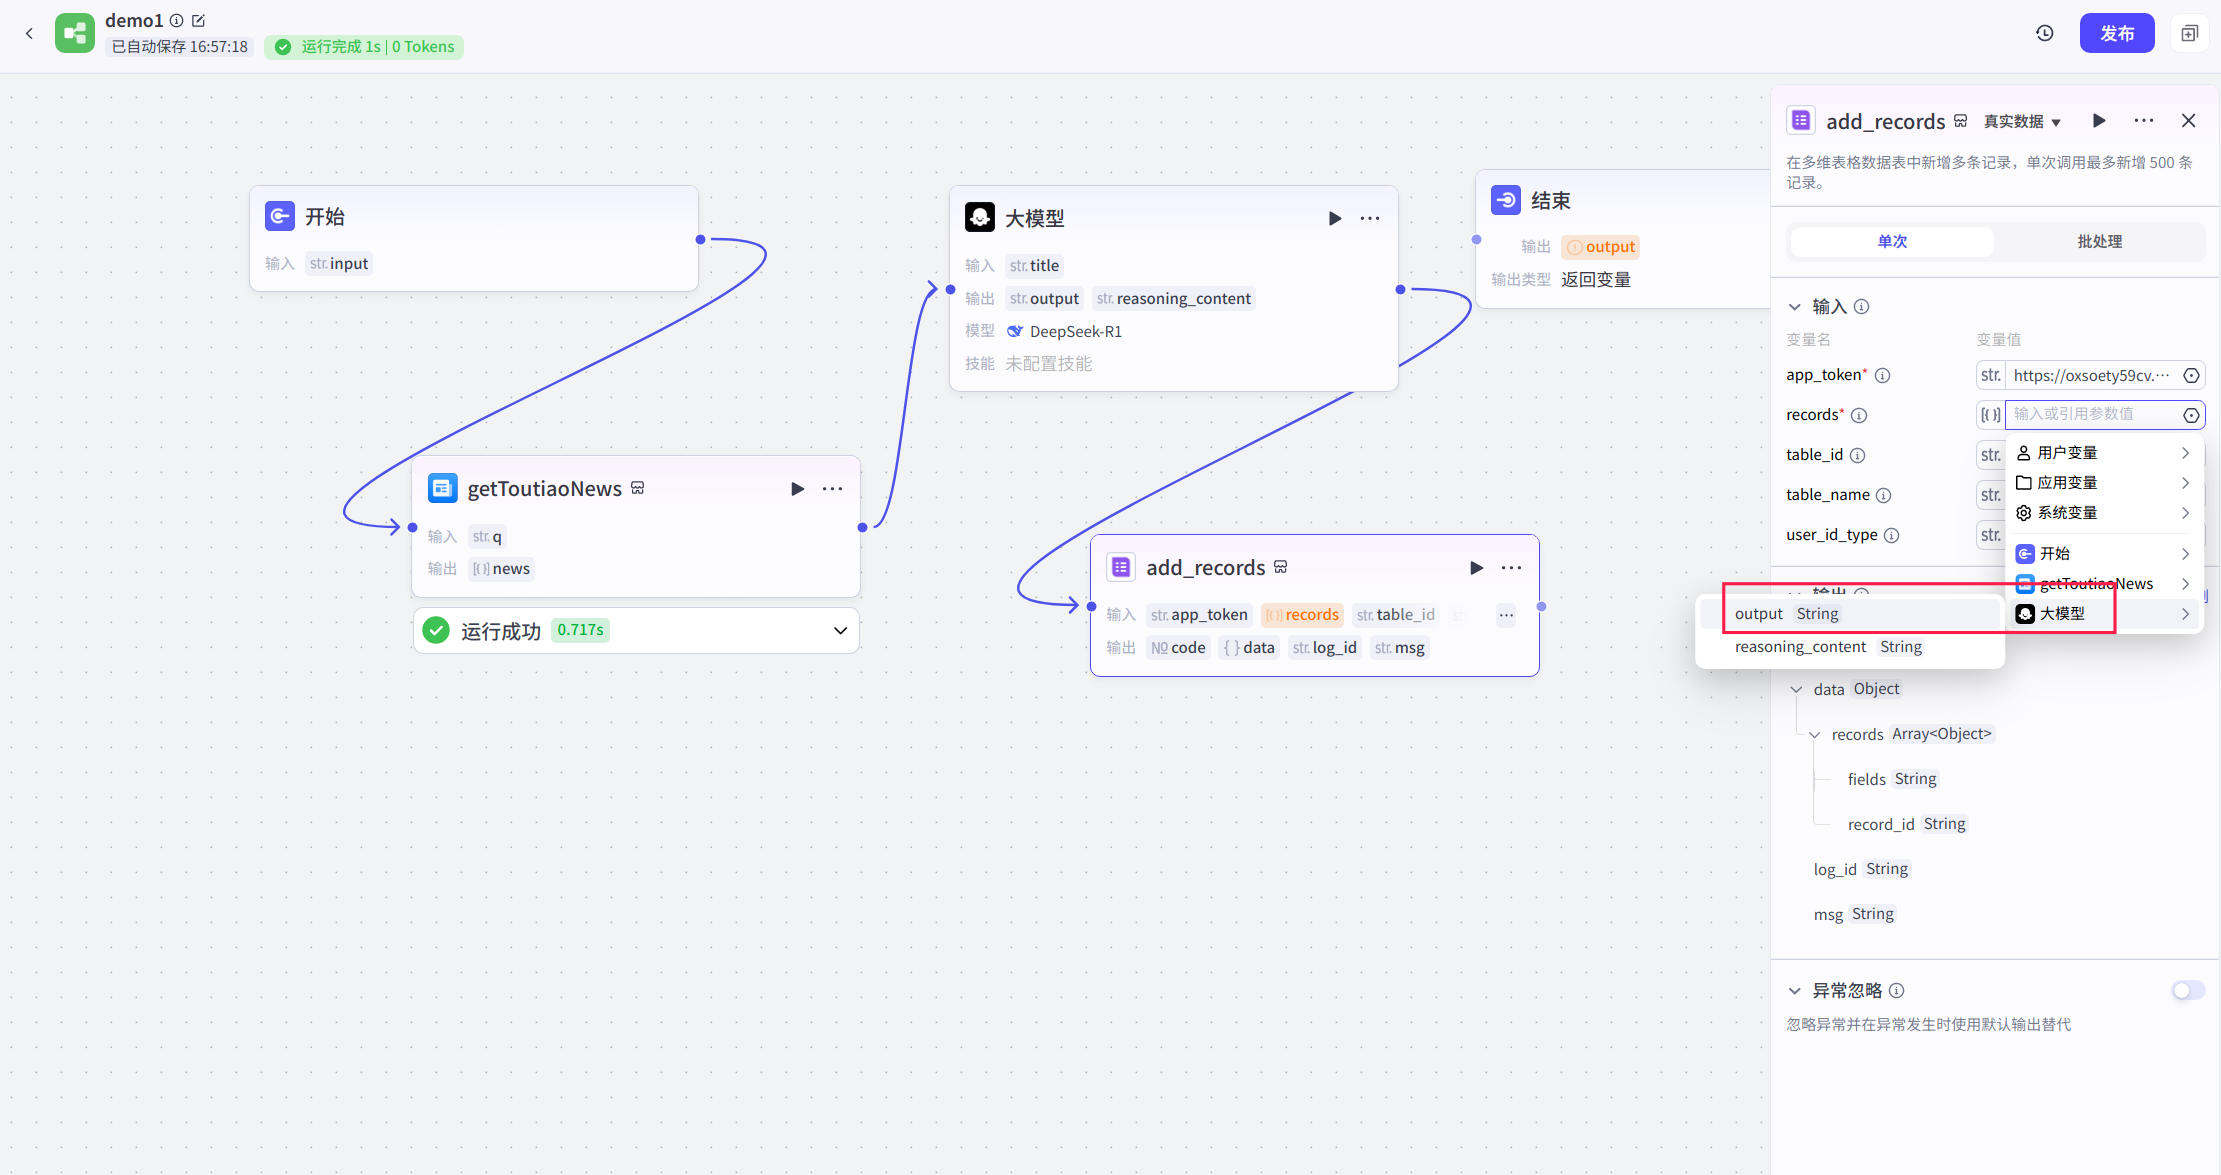2221x1175 pixels.
Task: Run add_records from side panel play icon
Action: (2099, 121)
